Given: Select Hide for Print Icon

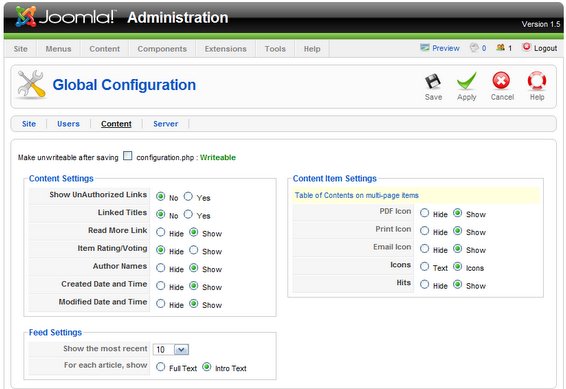Looking at the screenshot, I should click(x=424, y=231).
